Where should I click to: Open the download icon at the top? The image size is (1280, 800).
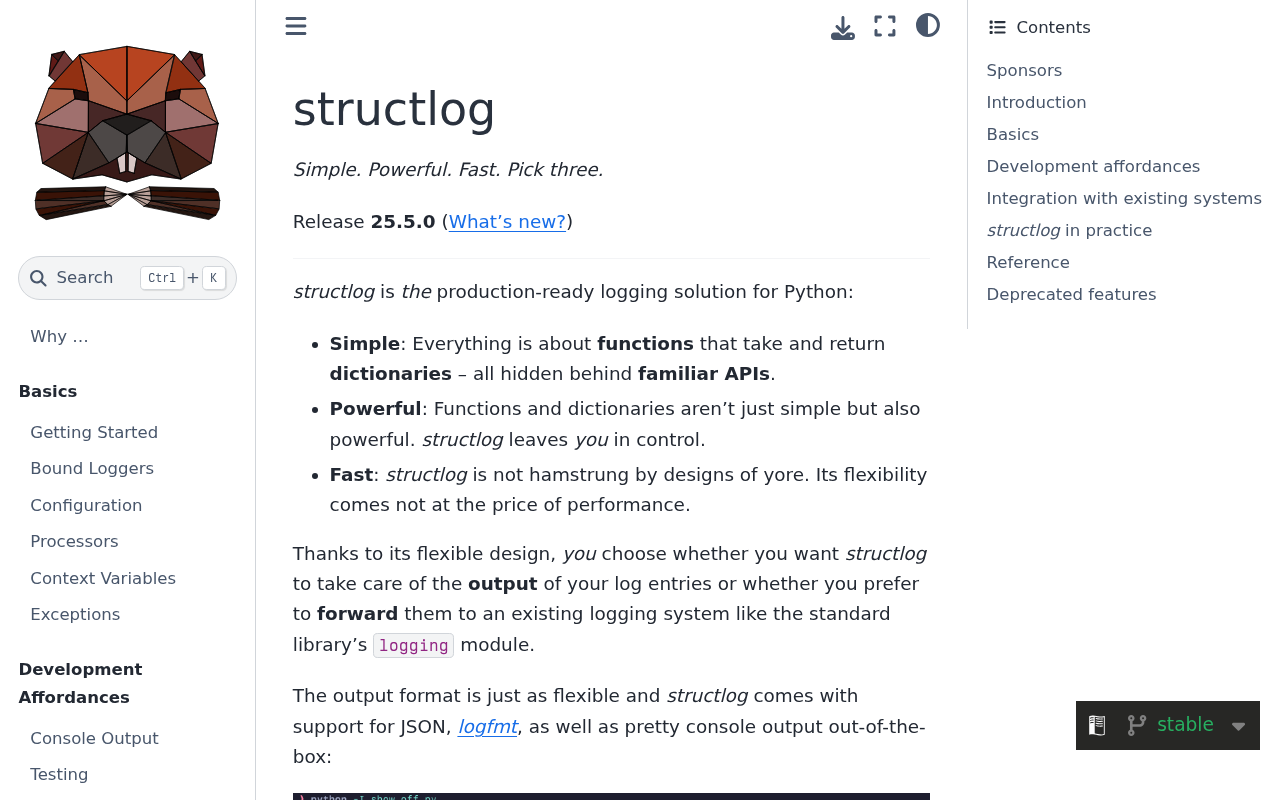843,24
